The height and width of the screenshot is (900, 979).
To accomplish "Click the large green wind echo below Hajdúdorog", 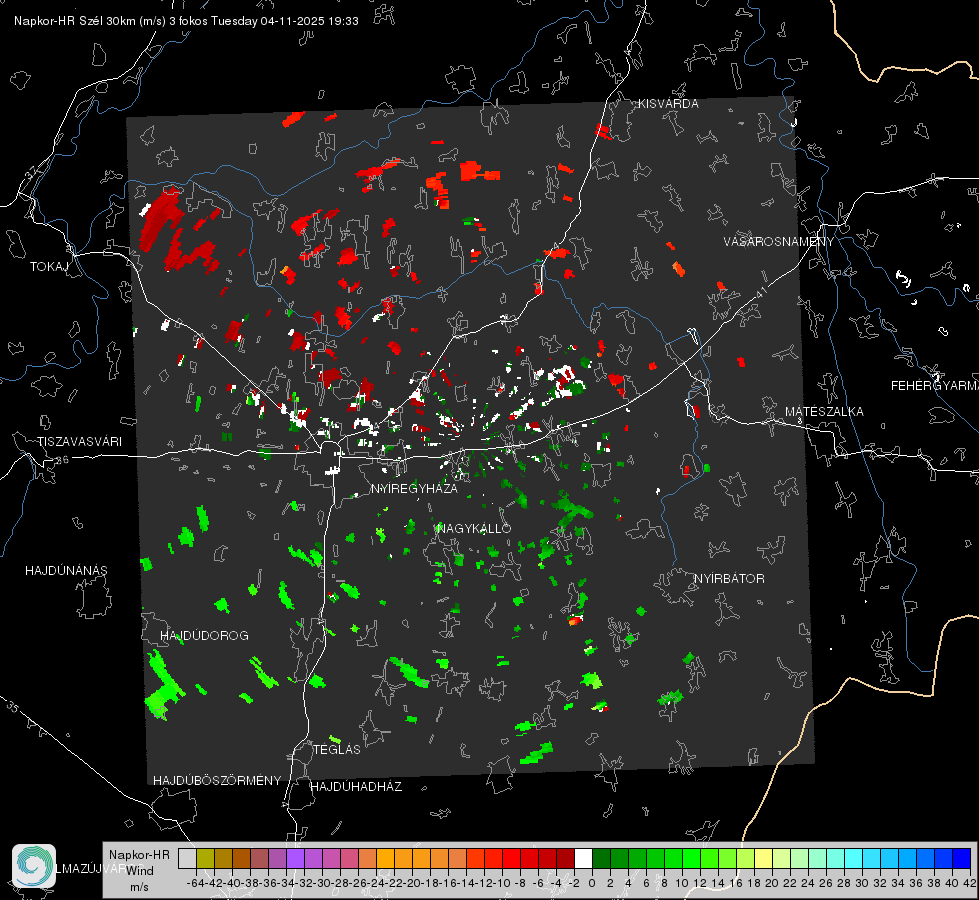I will 164,686.
